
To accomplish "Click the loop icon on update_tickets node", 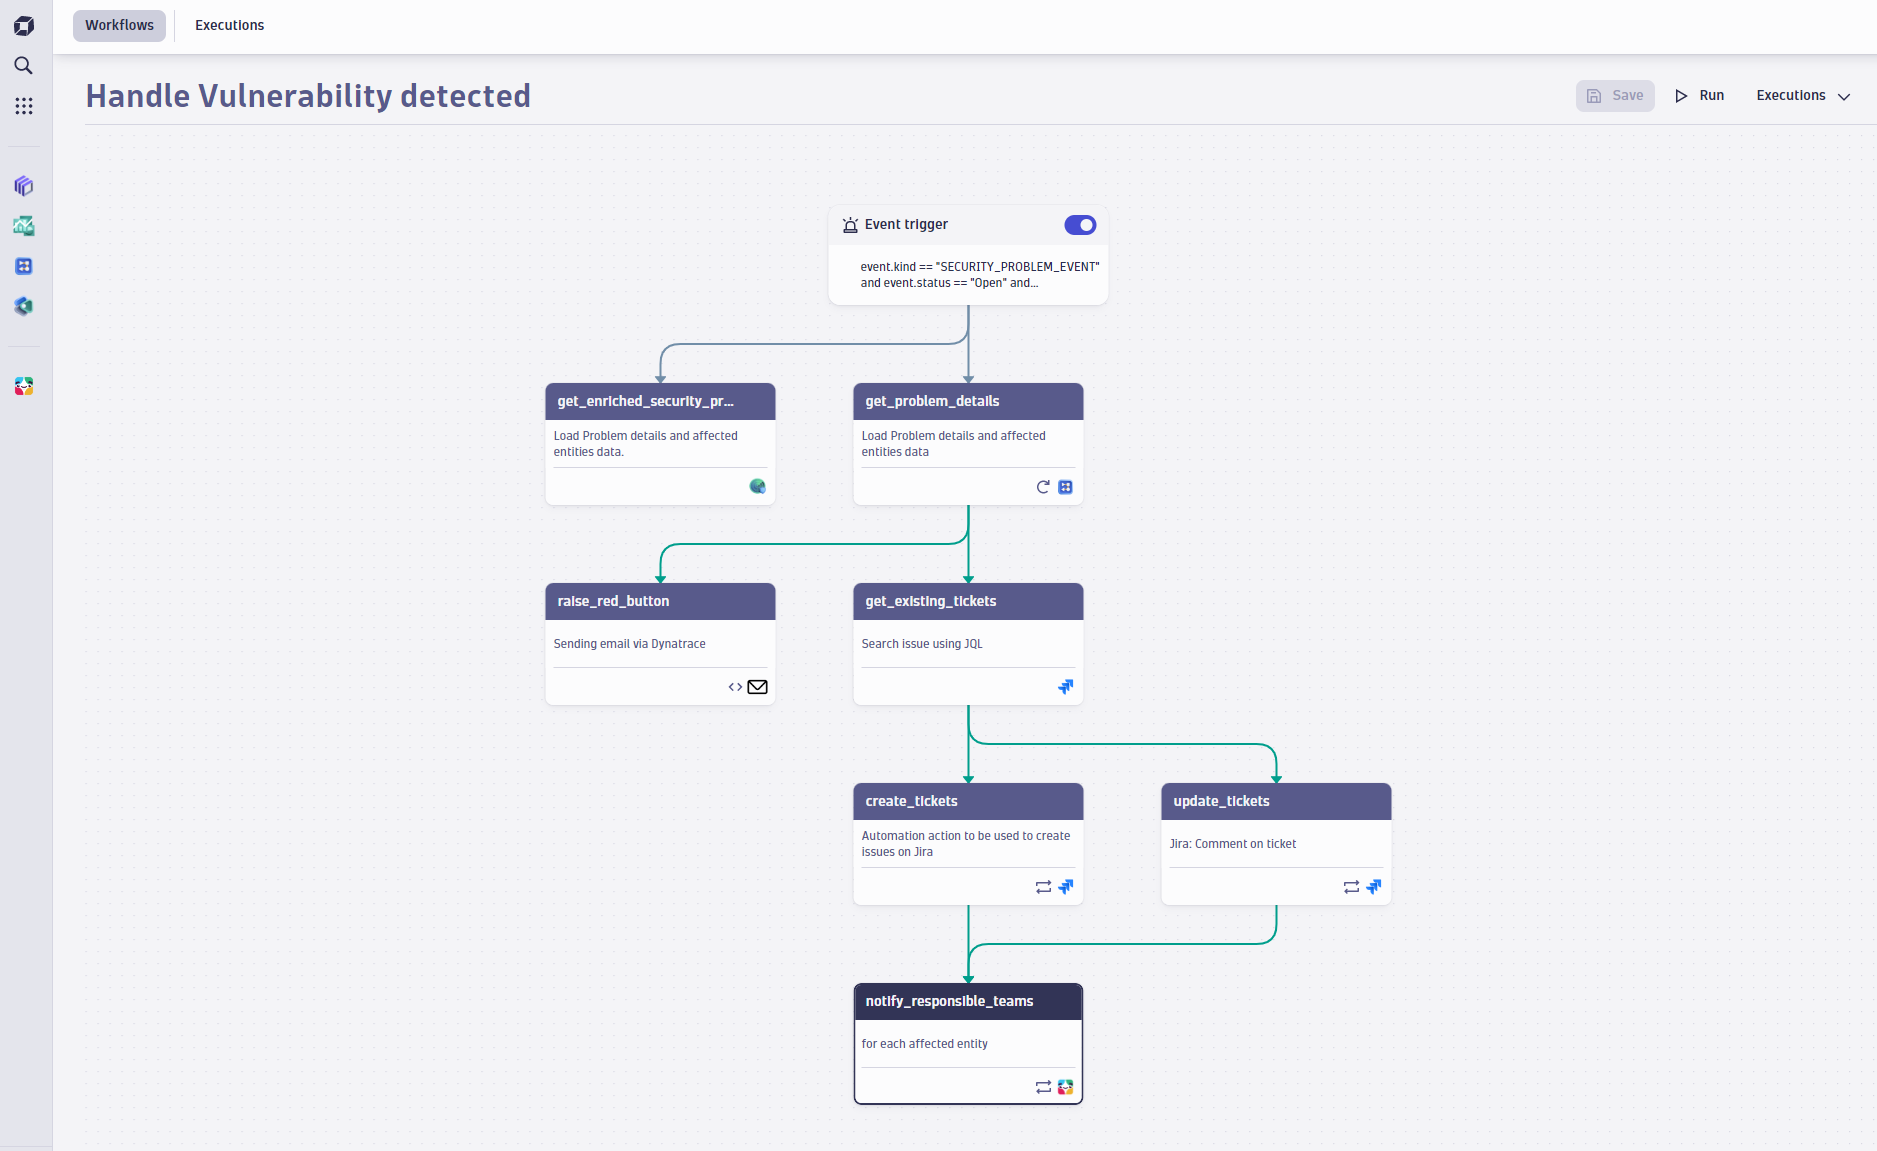I will click(x=1351, y=887).
